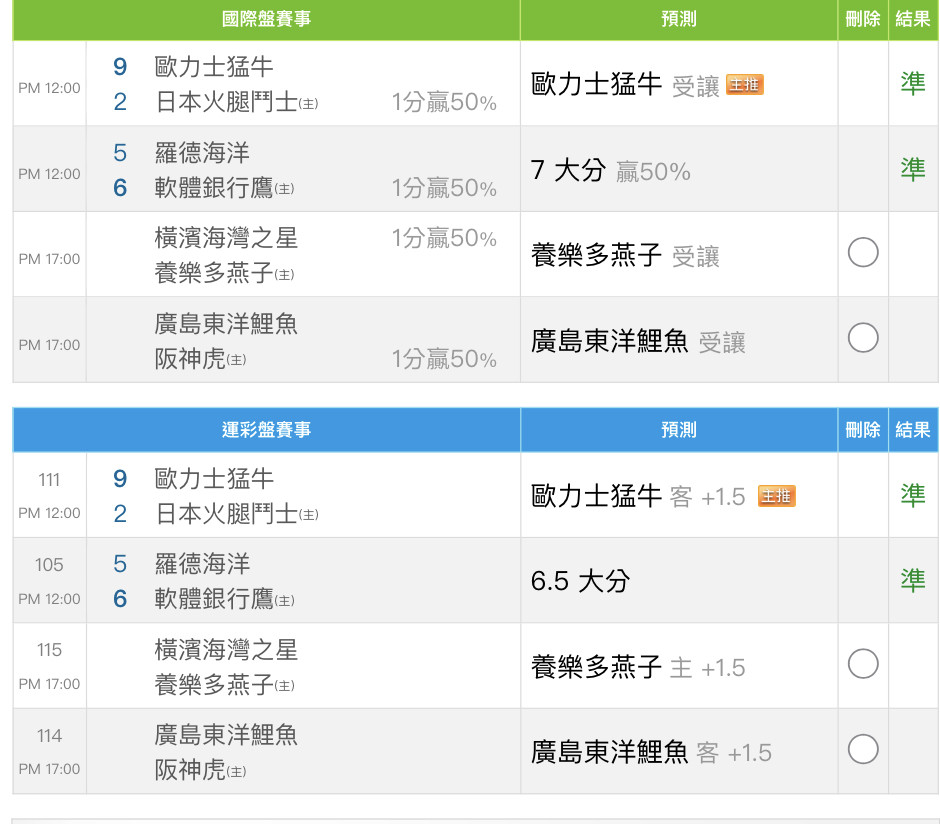Viewport: 940px width, 824px height.
Task: Click 準 result for 6.5 大分 row
Action: coord(913,580)
